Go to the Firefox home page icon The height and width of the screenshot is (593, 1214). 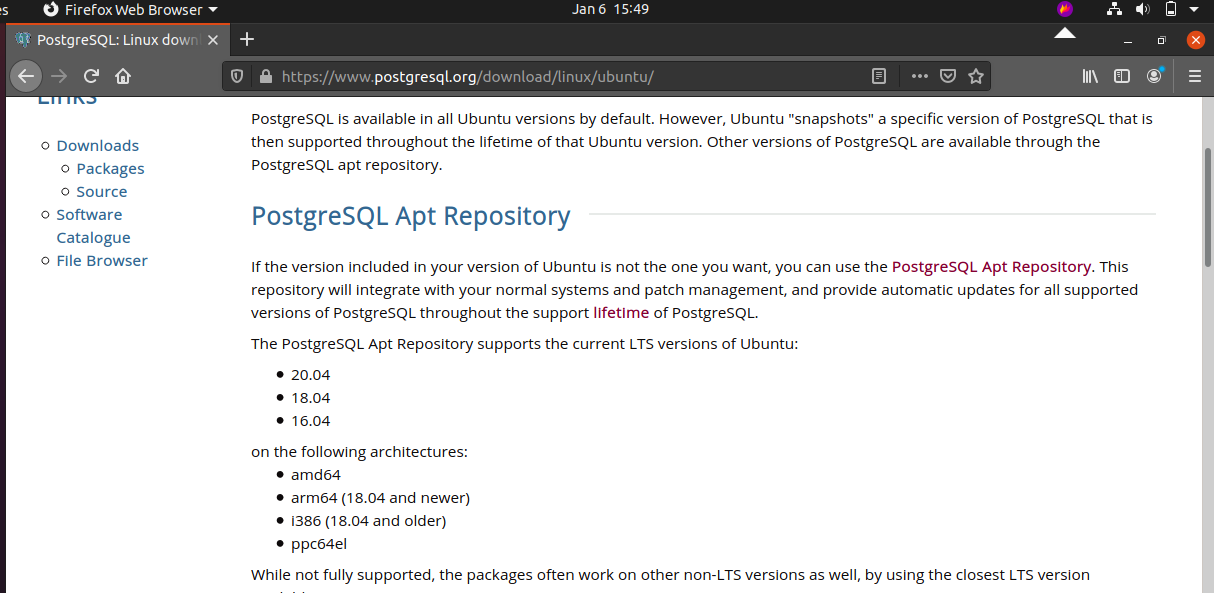pos(123,76)
